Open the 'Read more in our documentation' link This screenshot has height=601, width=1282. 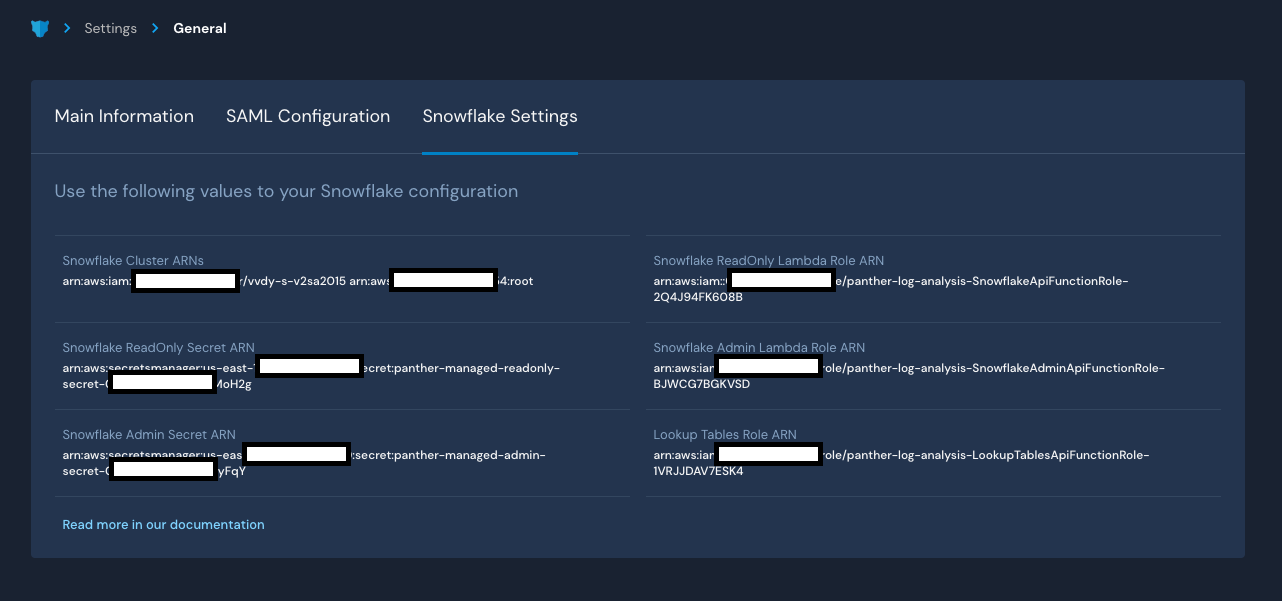(163, 524)
